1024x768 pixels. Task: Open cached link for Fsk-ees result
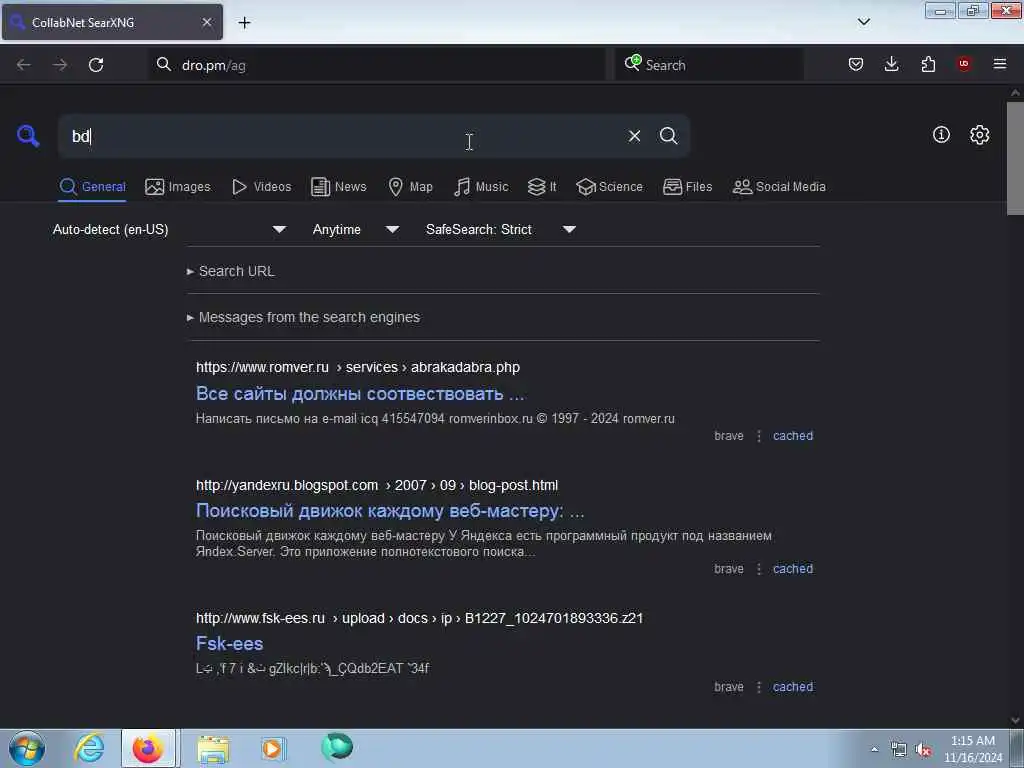[x=793, y=687]
